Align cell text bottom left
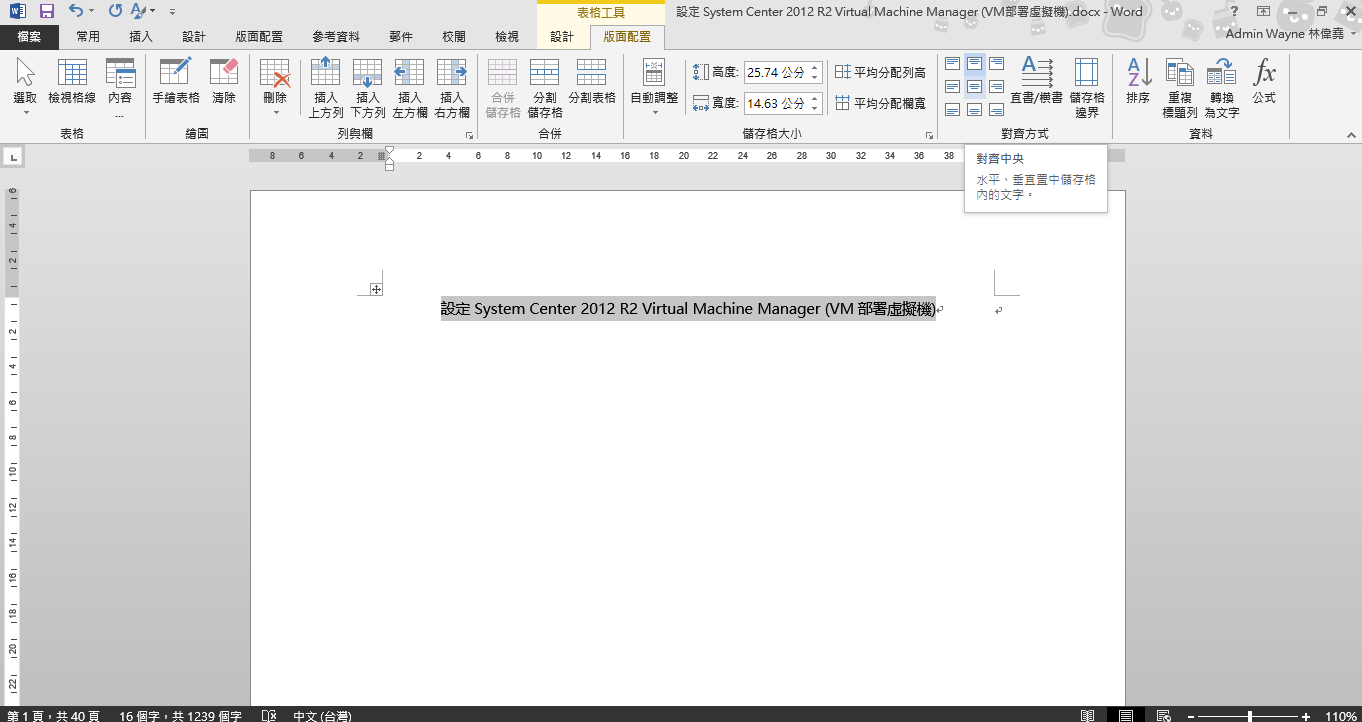The width and height of the screenshot is (1362, 722). [953, 110]
